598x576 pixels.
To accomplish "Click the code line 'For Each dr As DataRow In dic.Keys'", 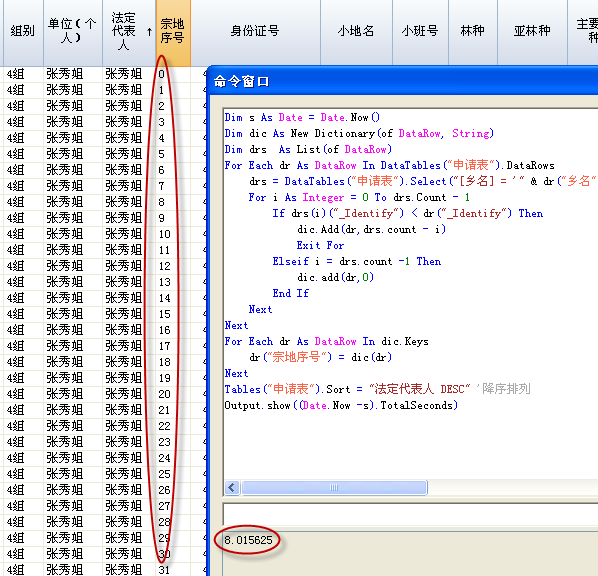I will point(326,341).
